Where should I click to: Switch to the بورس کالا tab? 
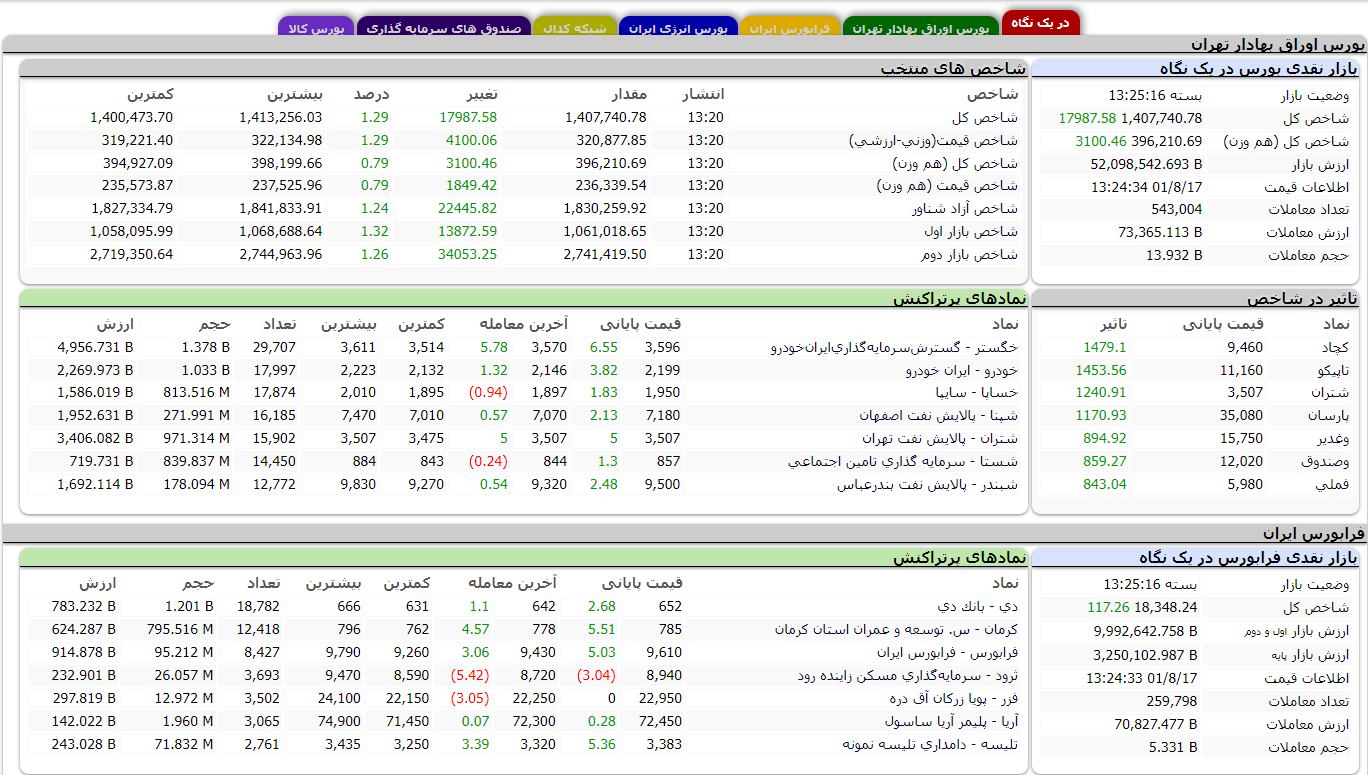click(x=316, y=28)
